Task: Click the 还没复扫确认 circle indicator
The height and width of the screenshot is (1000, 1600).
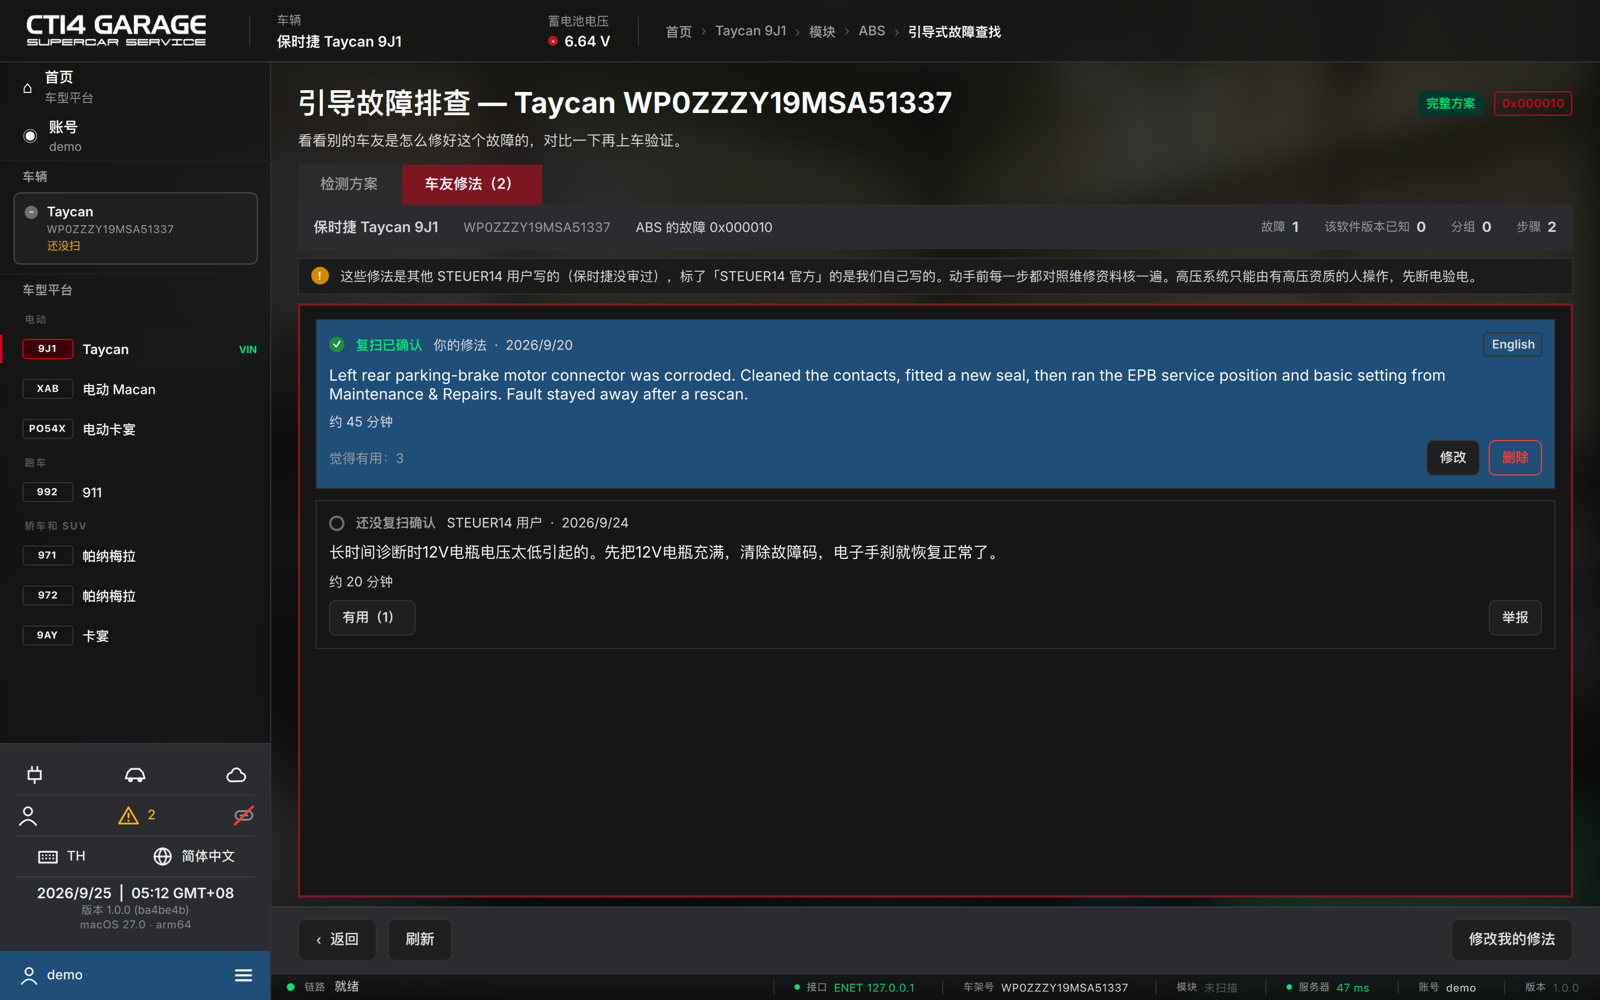Action: click(x=337, y=523)
